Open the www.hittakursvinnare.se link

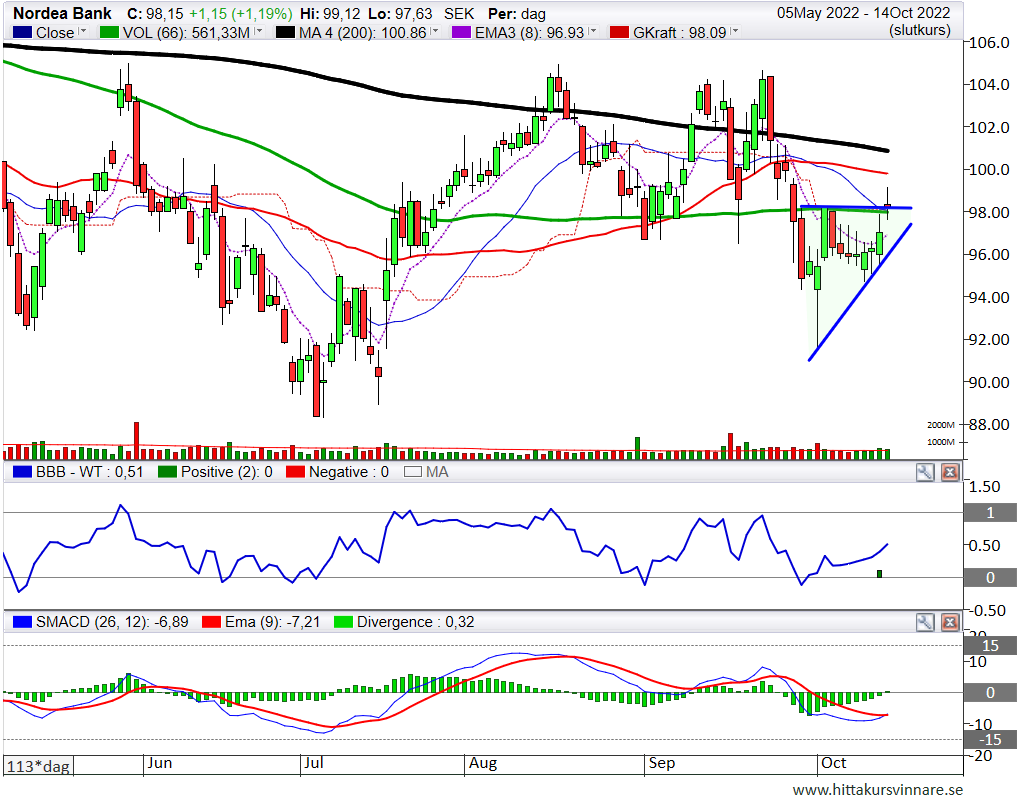pyautogui.click(x=878, y=790)
